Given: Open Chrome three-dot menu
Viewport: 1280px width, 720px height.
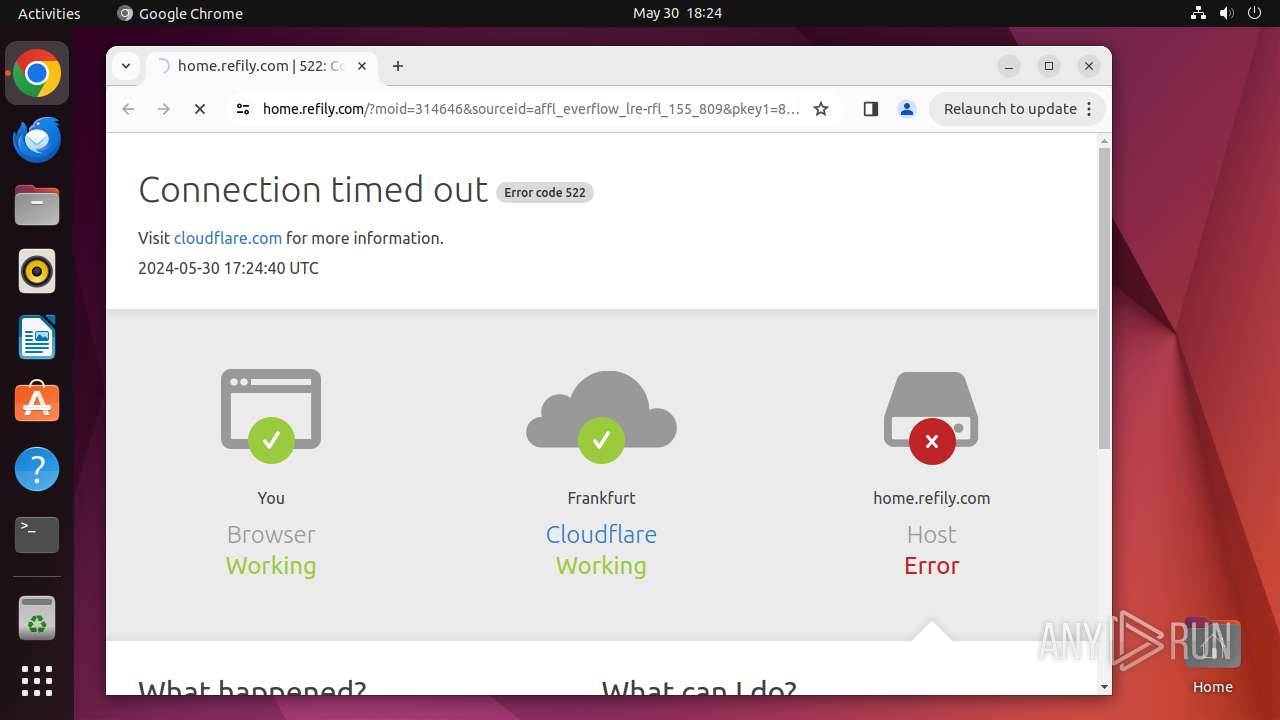Looking at the screenshot, I should pos(1090,109).
